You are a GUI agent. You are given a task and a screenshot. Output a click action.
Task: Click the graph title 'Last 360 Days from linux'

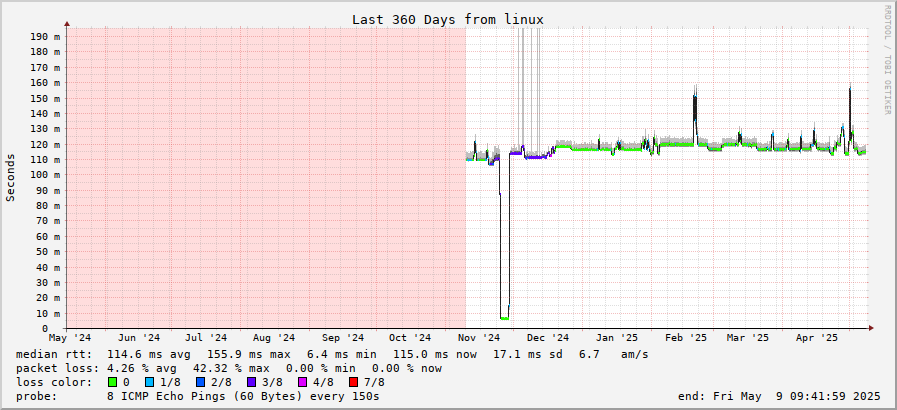click(447, 19)
